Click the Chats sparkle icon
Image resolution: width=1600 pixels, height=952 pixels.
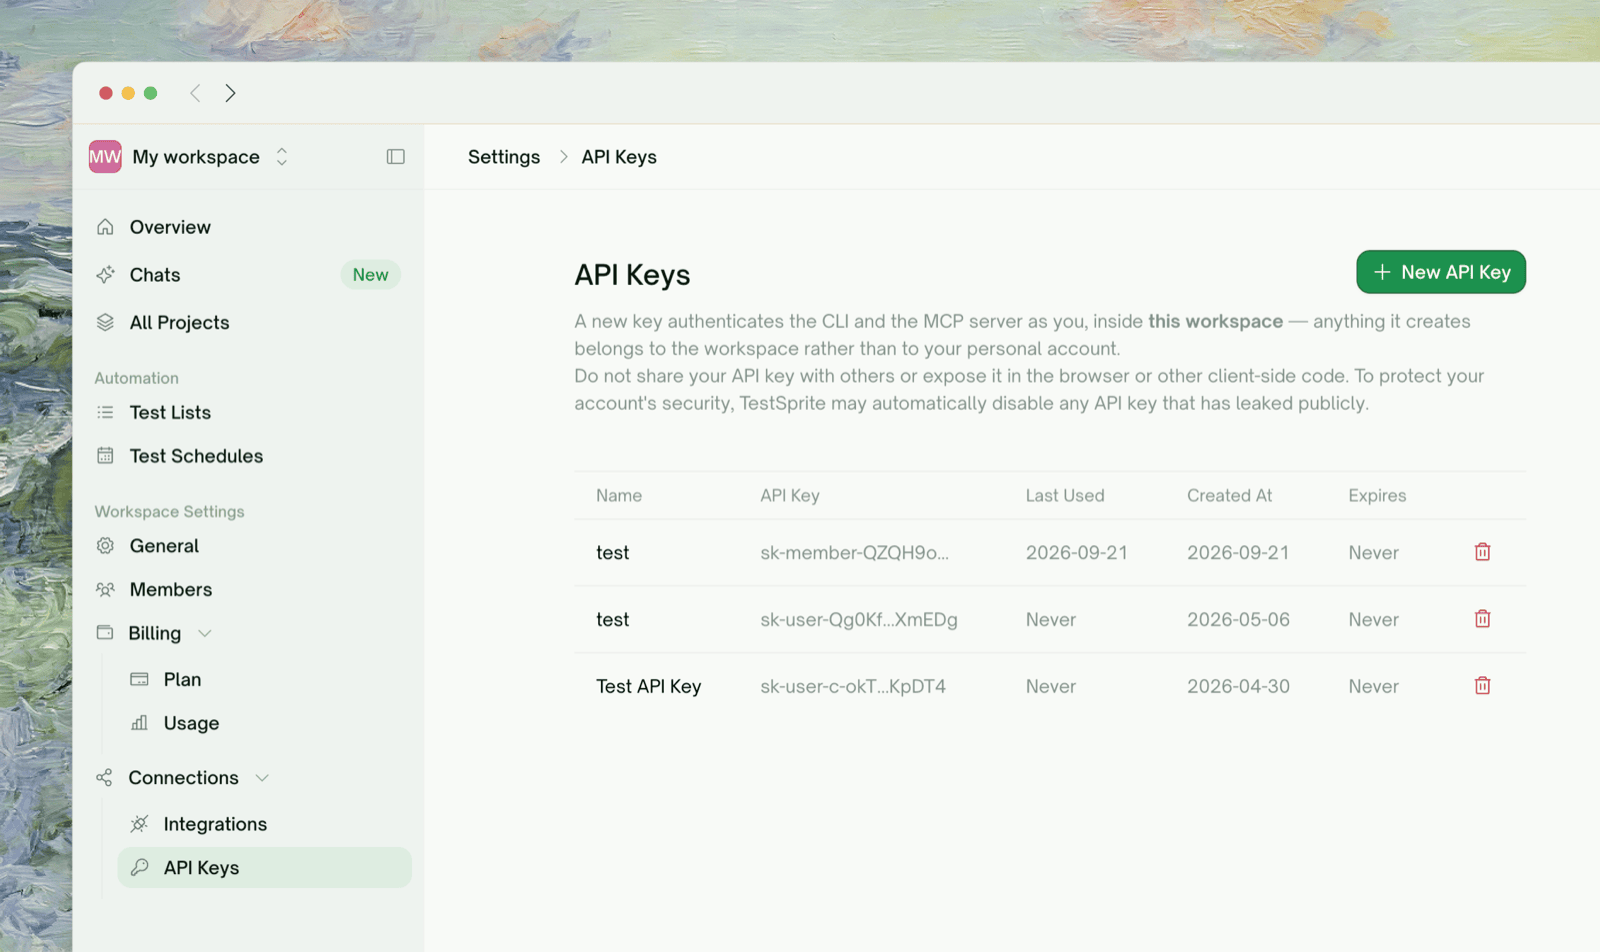click(x=105, y=275)
